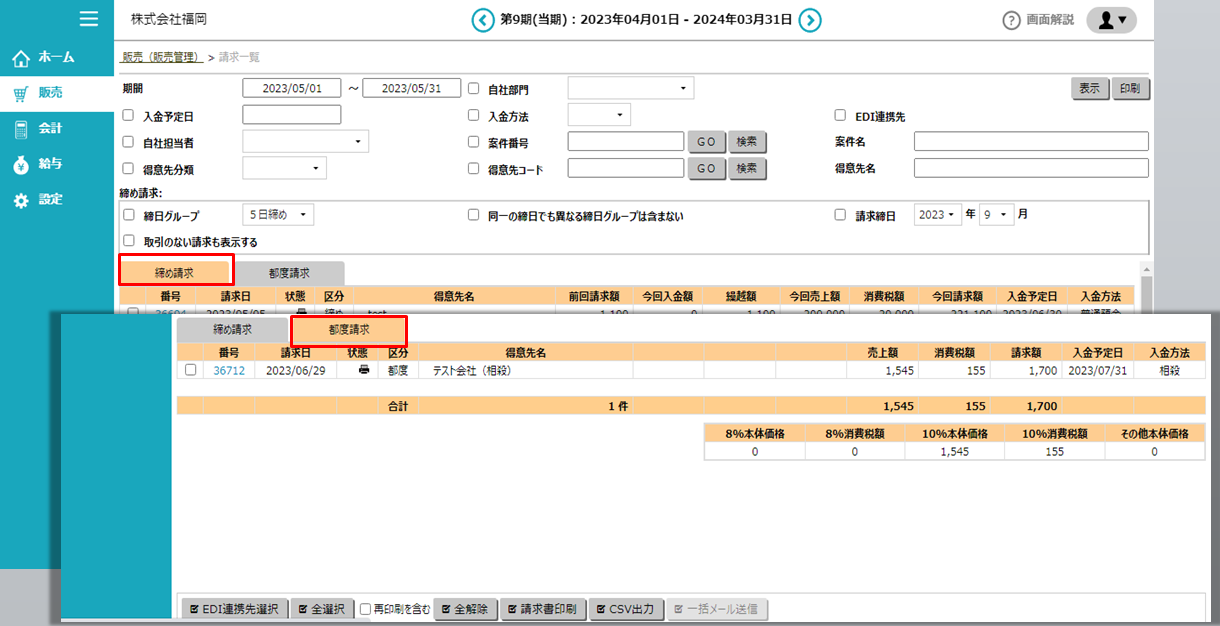Open the 画面解説 help icon
Image resolution: width=1220 pixels, height=626 pixels.
(1011, 20)
